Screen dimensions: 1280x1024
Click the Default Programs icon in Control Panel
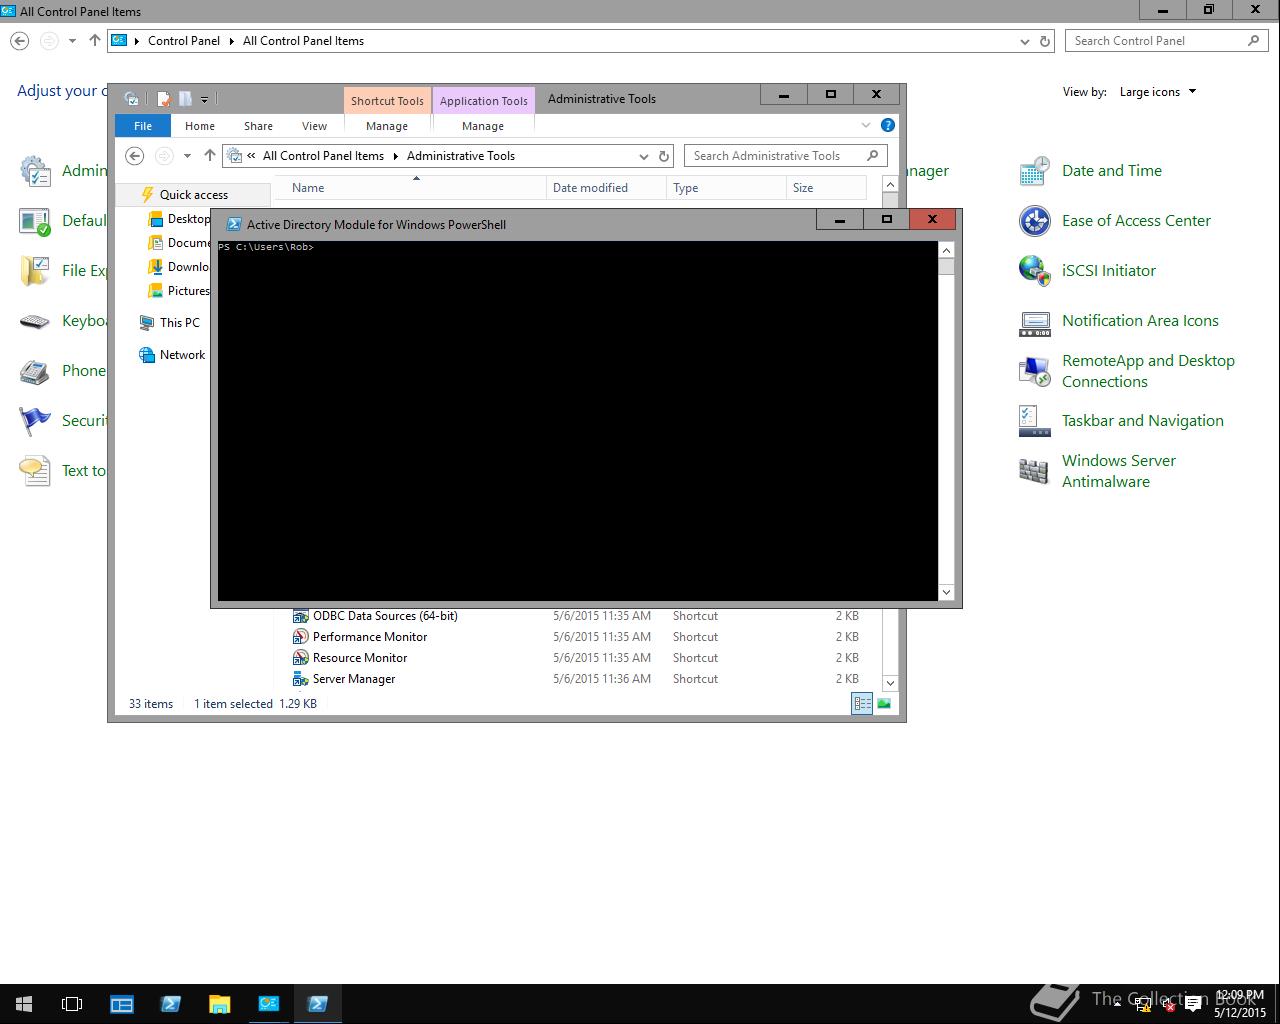tap(35, 221)
